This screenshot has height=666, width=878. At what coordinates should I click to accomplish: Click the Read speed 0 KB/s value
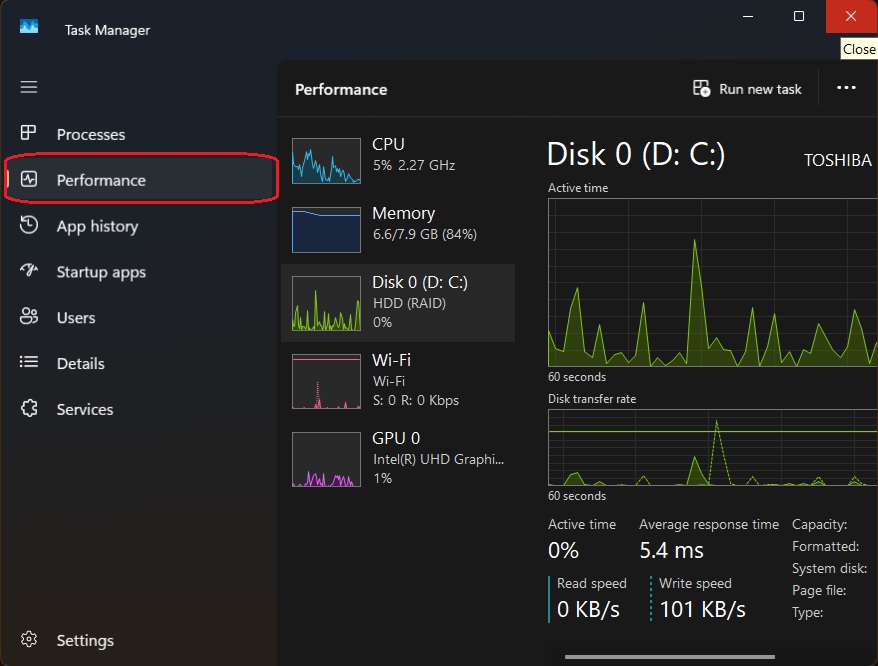(588, 609)
